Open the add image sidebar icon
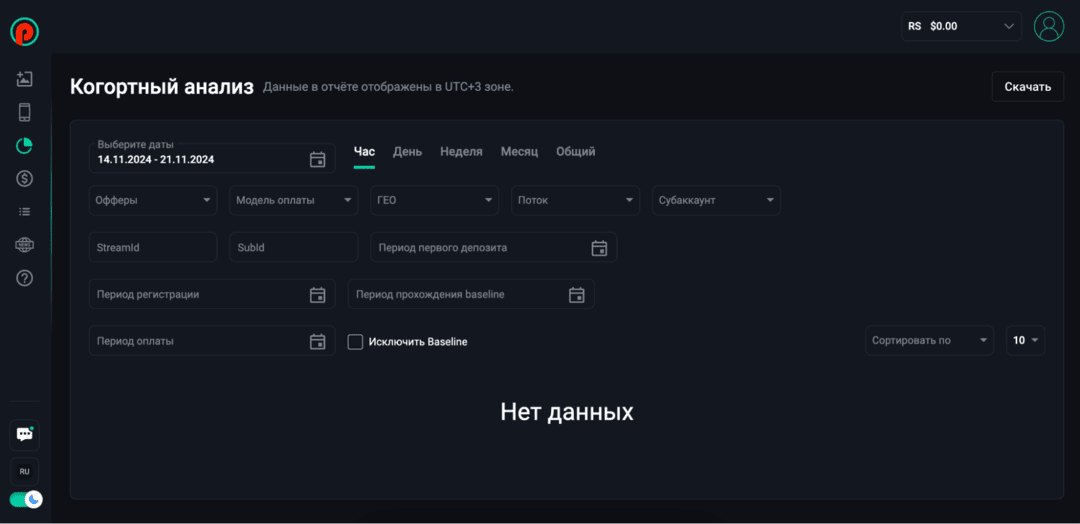 pos(25,79)
